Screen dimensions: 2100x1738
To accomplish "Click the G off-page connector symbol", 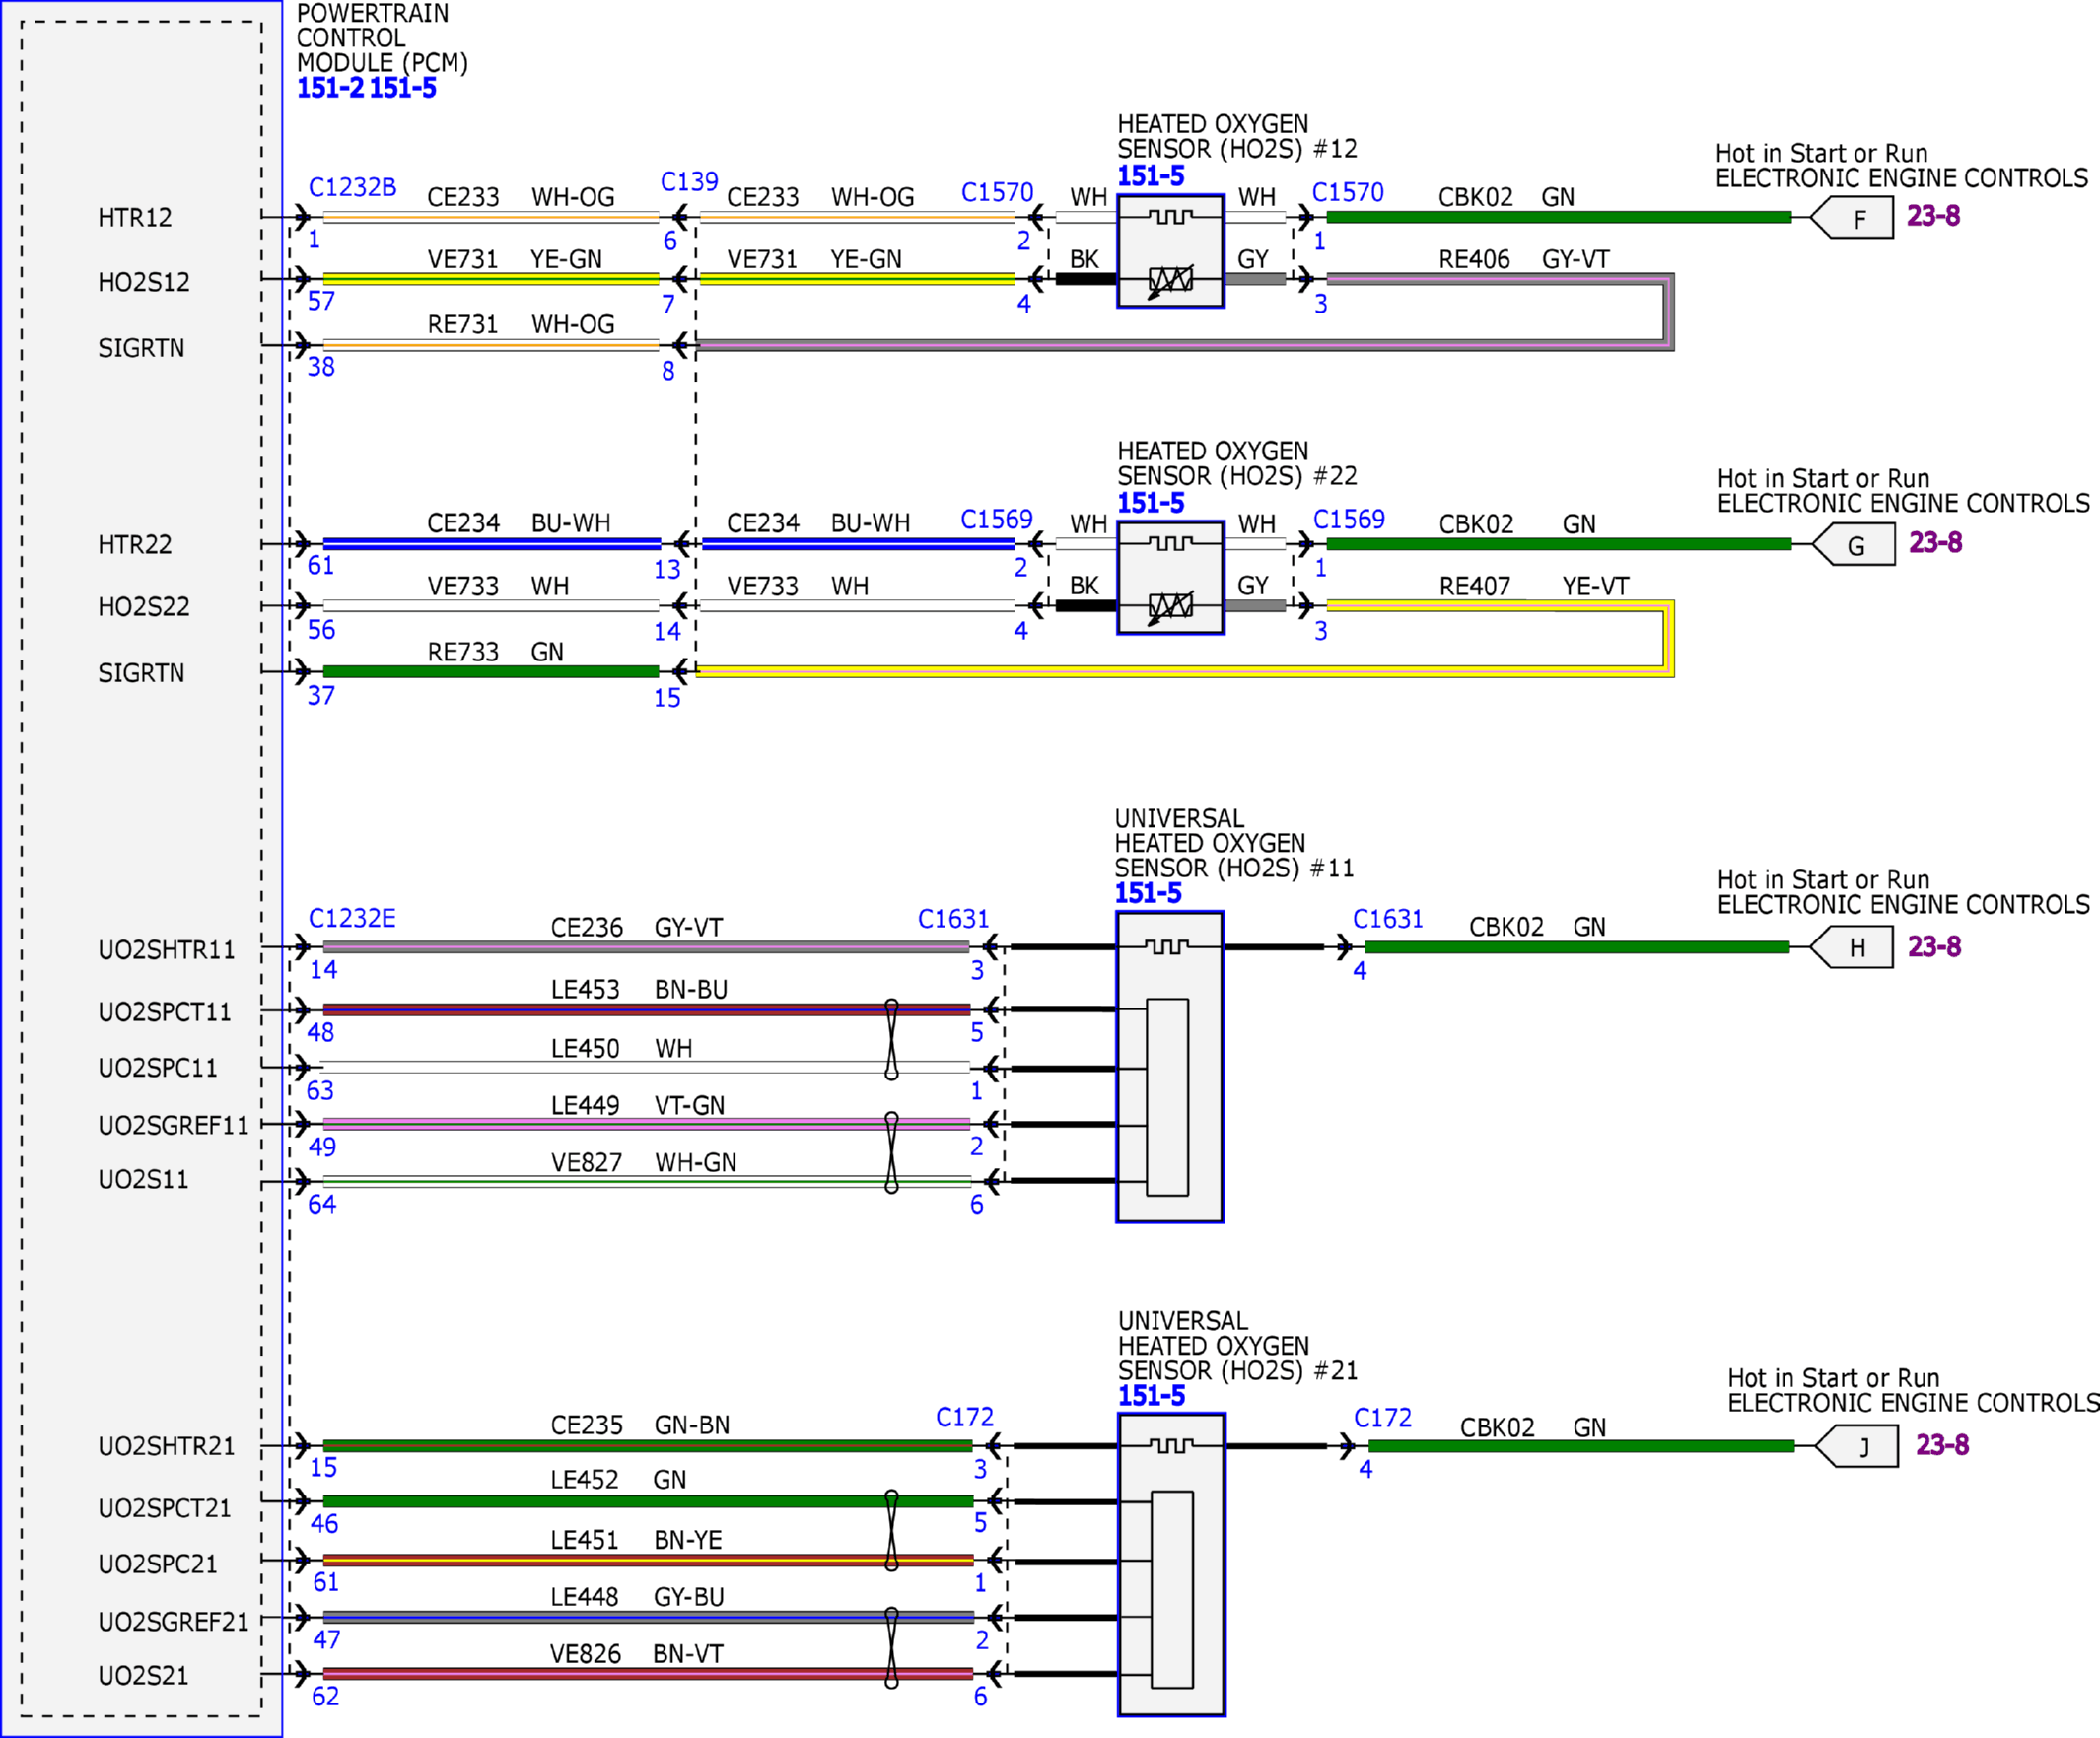I will coord(1854,544).
